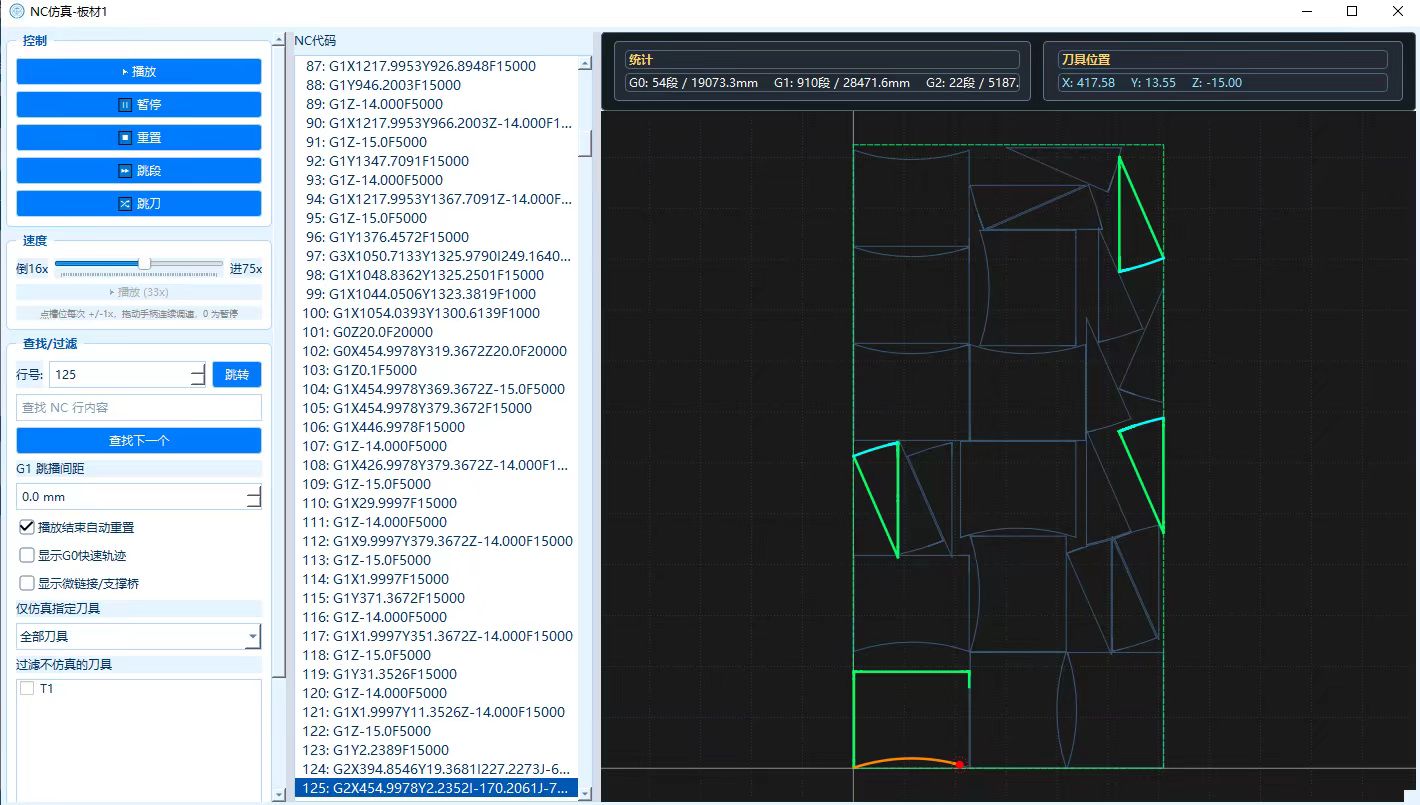Check the T1 tool filter checkbox
Viewport: 1420px width, 805px height.
pos(27,689)
